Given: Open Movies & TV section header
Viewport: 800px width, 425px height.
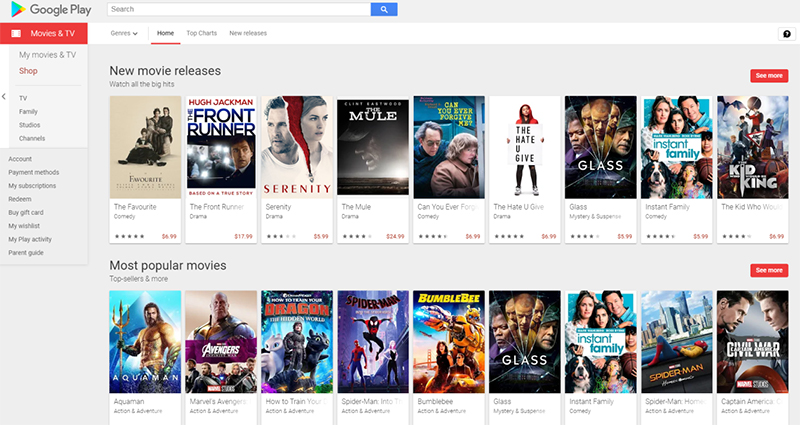Looking at the screenshot, I should click(x=44, y=33).
